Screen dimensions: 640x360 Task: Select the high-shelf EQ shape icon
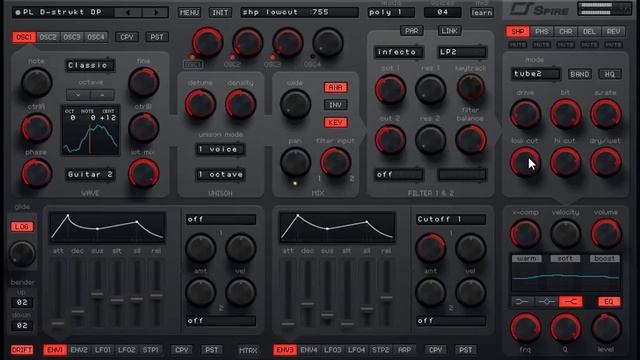(x=570, y=302)
